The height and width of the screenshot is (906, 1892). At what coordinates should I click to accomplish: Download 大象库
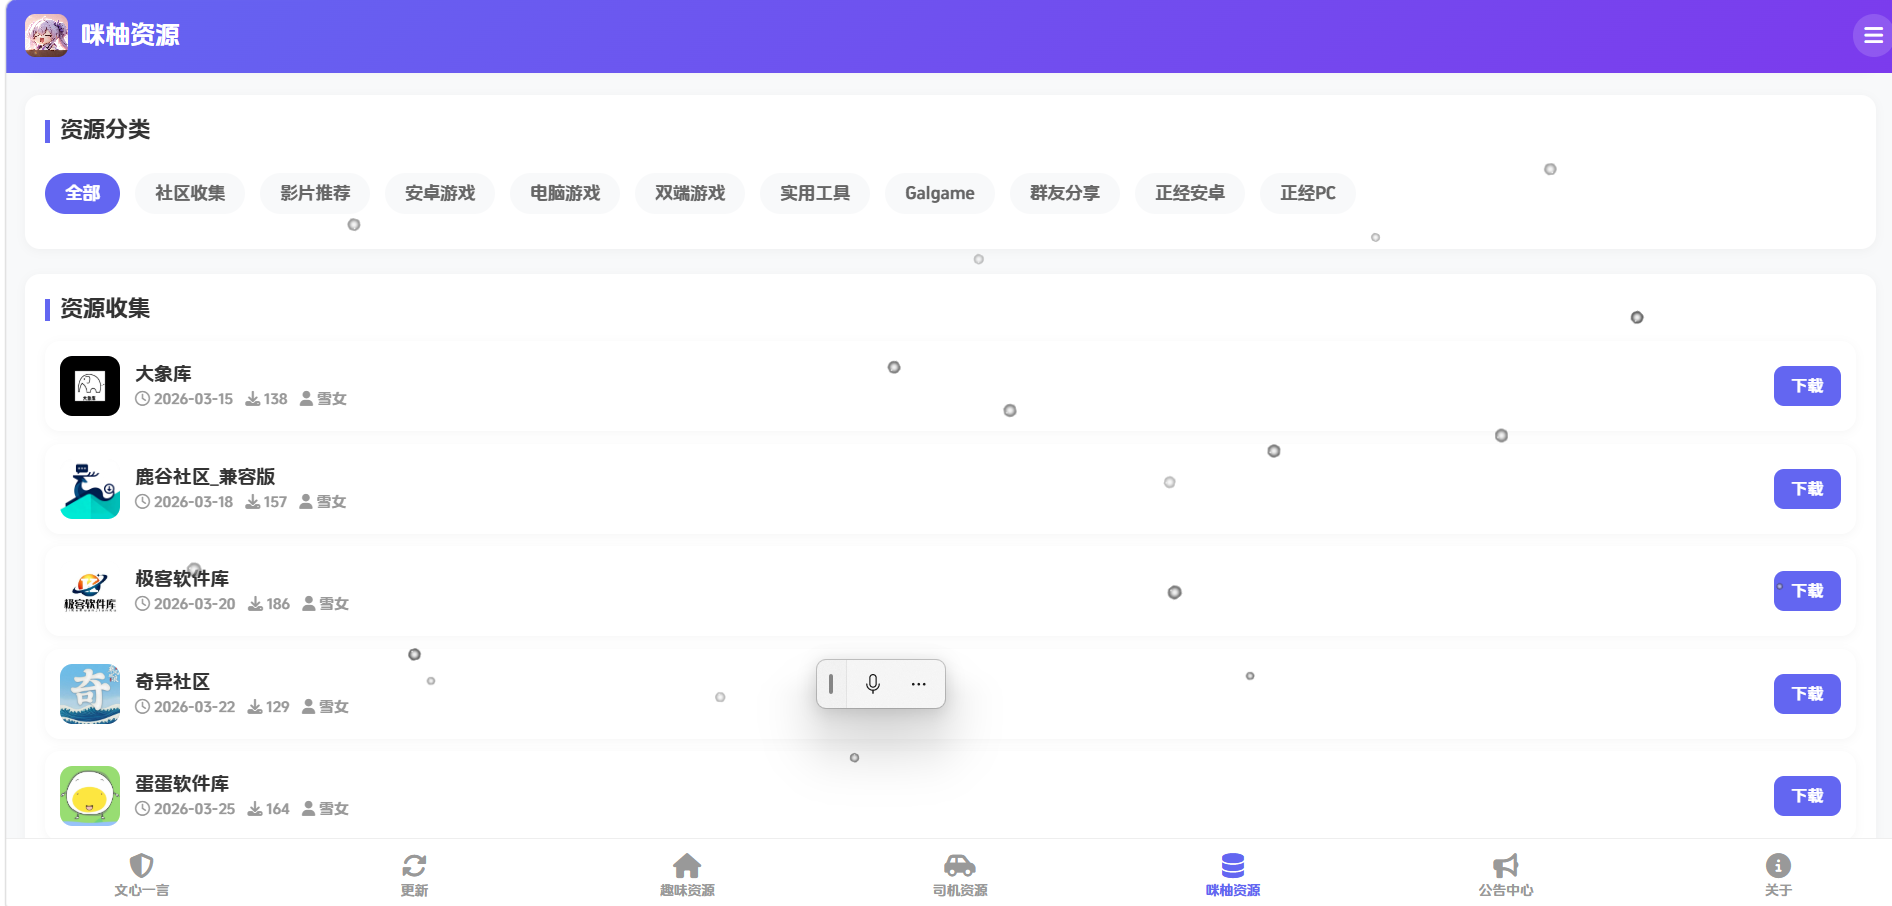1807,386
